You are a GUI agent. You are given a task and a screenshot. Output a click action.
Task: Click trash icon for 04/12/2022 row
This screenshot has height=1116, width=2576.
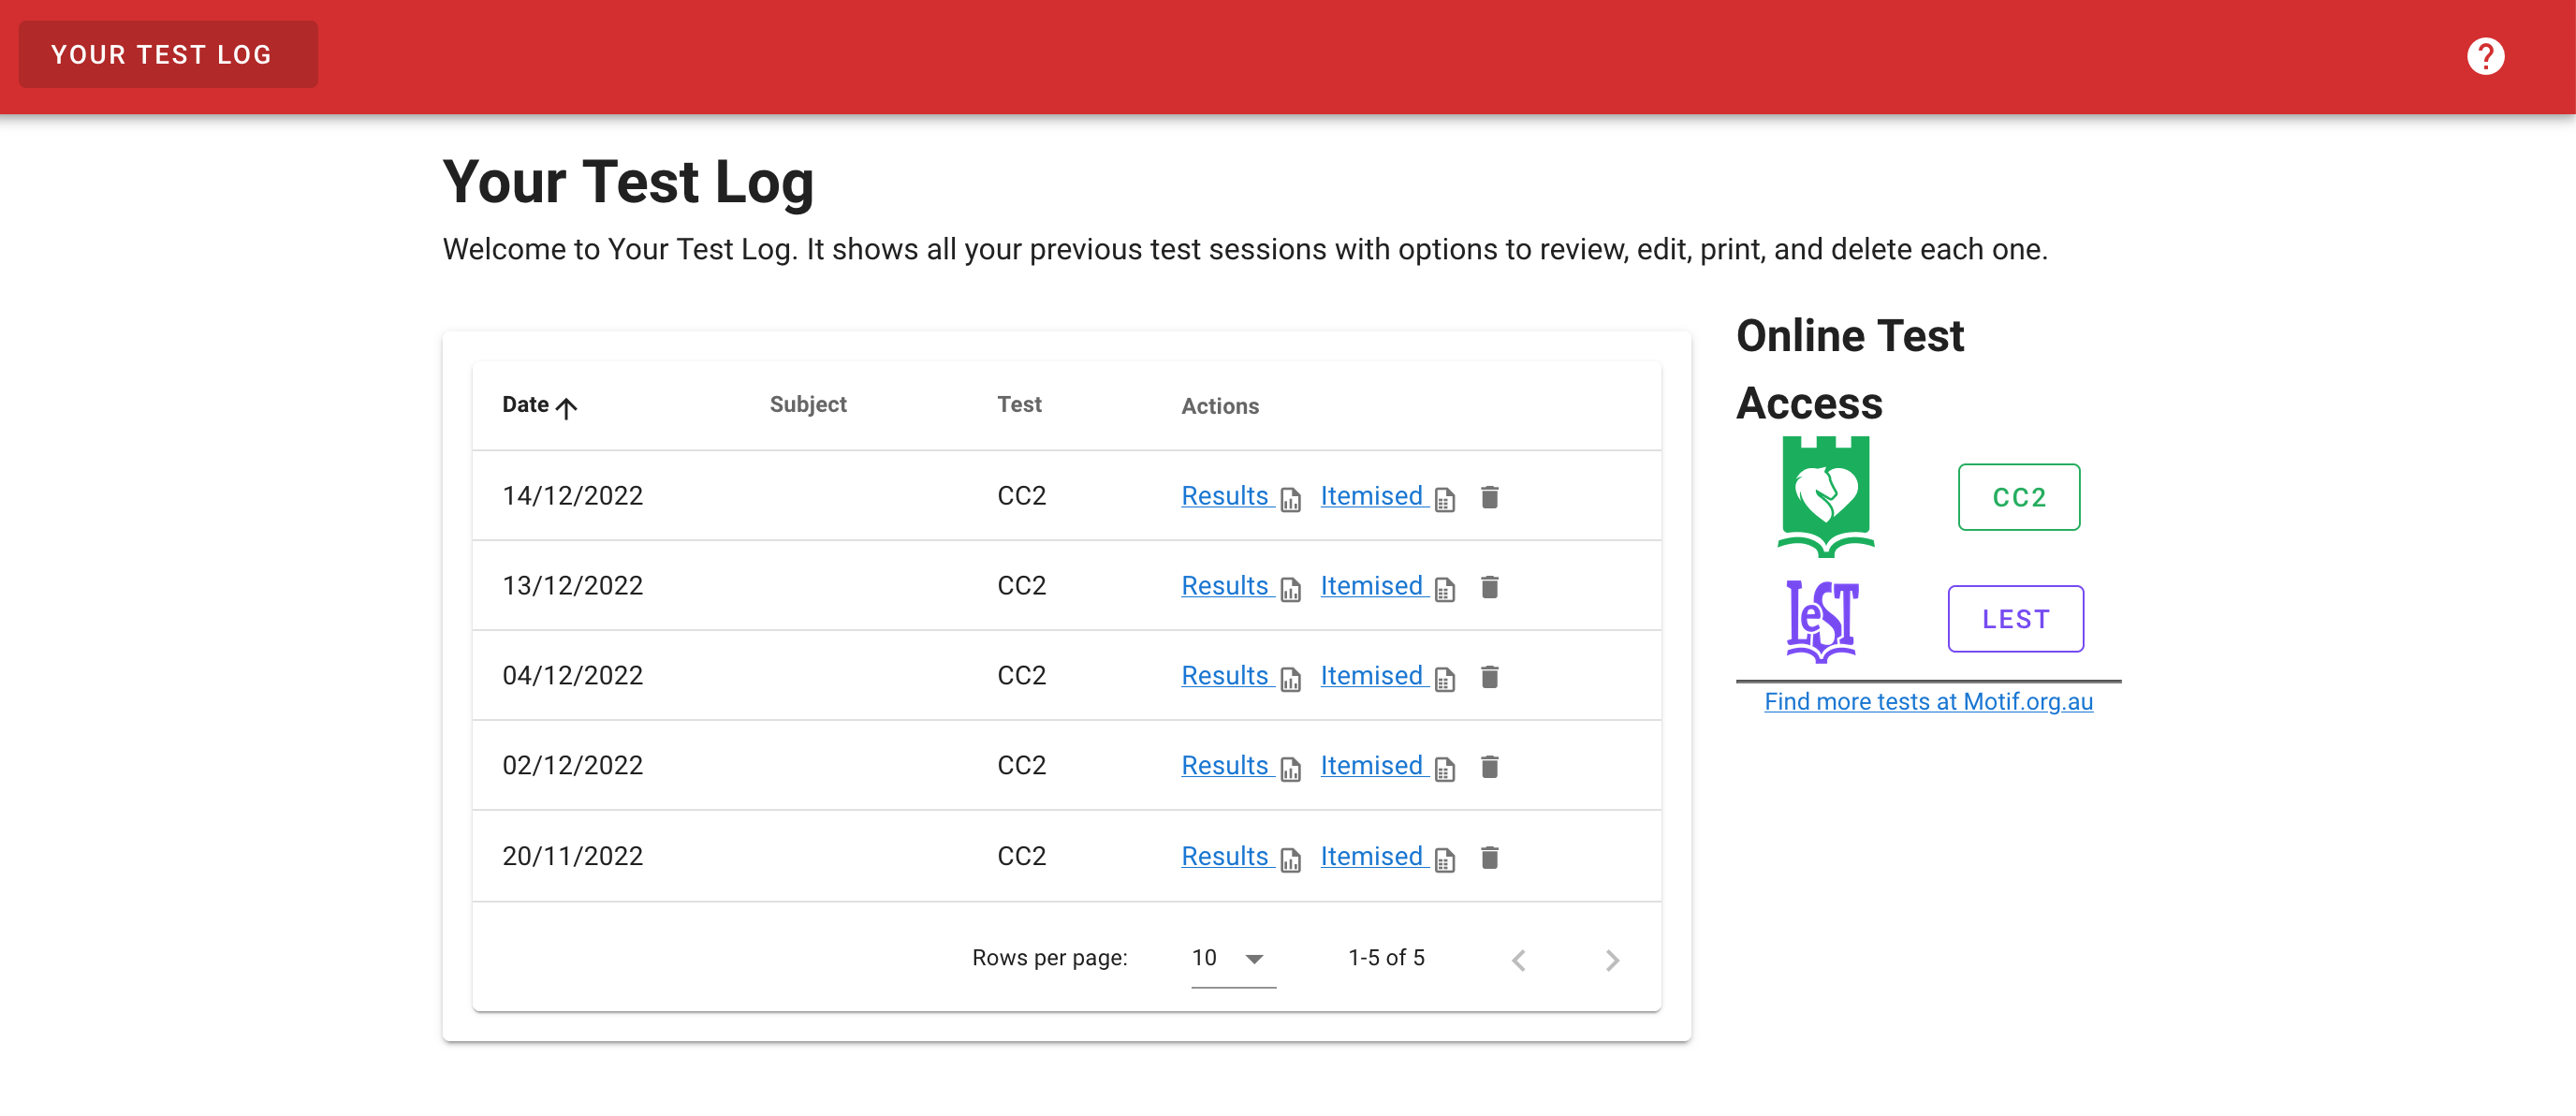click(1489, 677)
